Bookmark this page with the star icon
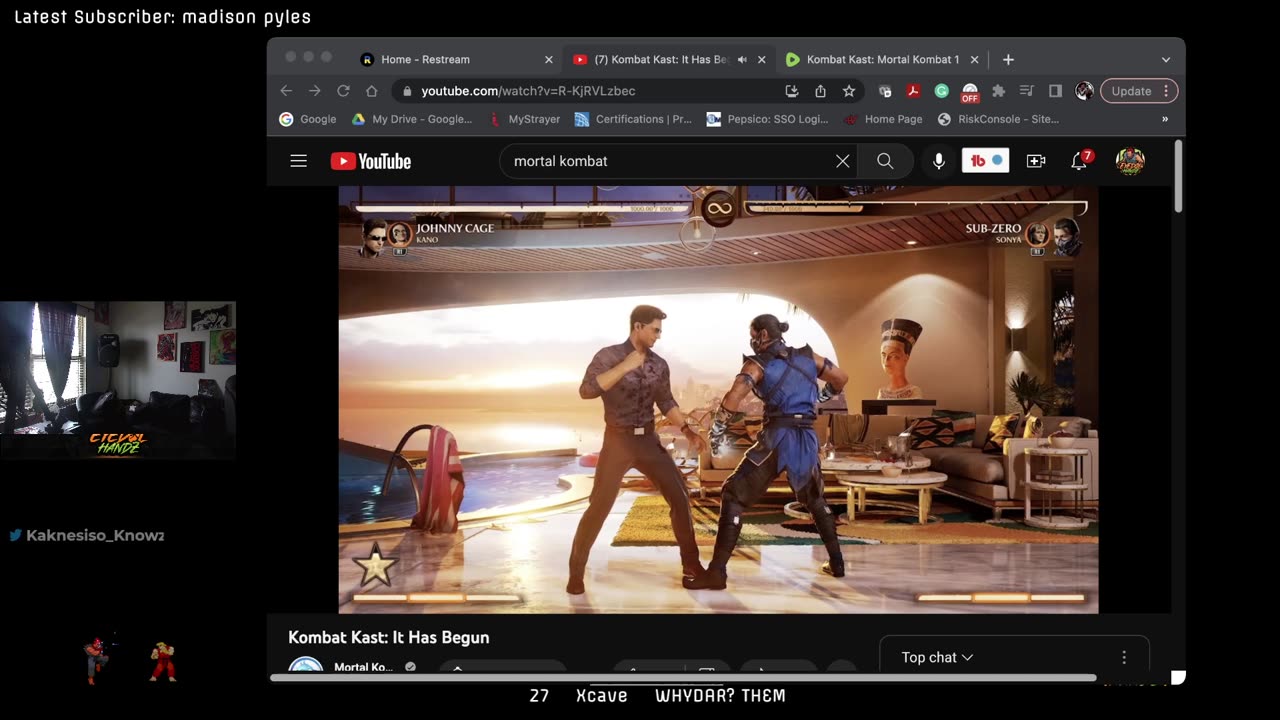 click(x=849, y=91)
